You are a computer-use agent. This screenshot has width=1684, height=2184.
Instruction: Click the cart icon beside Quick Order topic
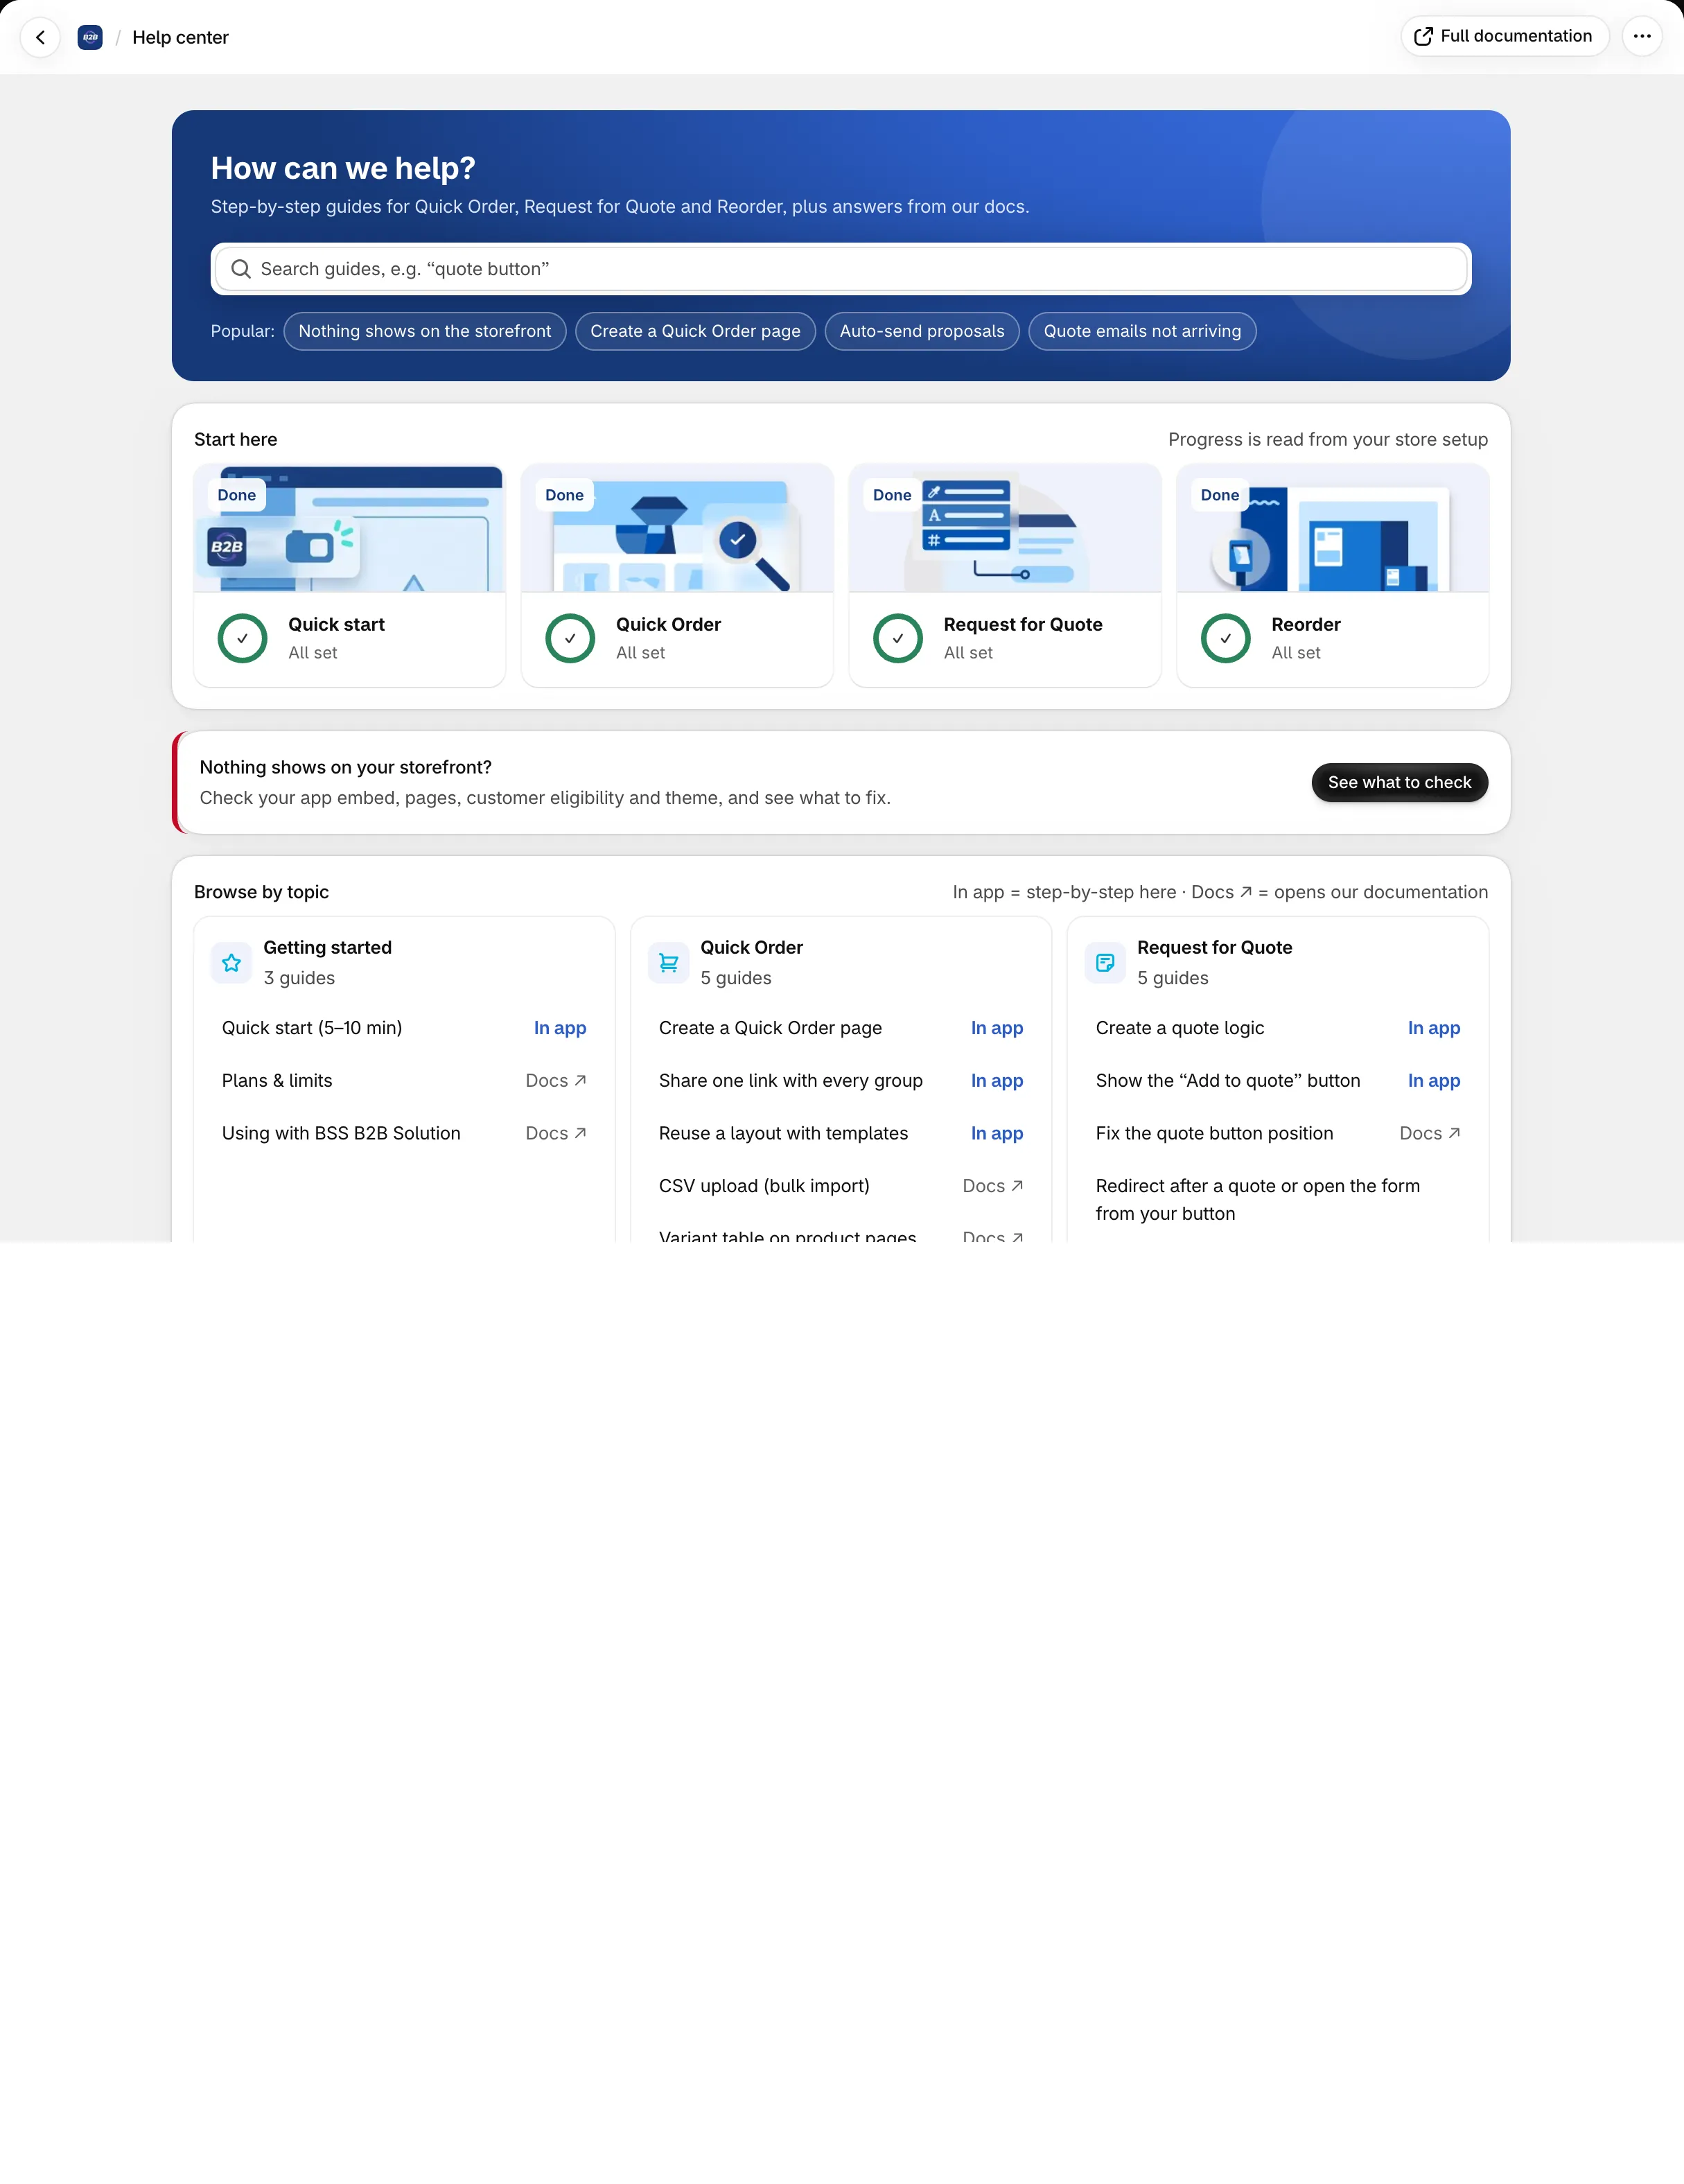tap(668, 963)
